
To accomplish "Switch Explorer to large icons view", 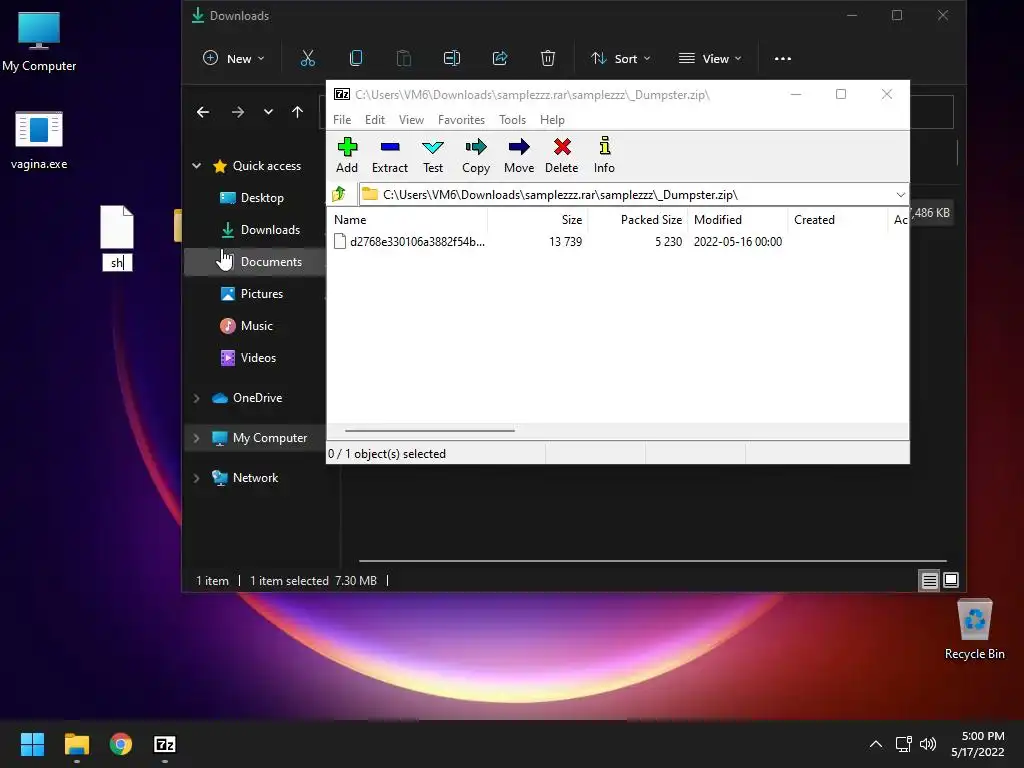I will (951, 580).
